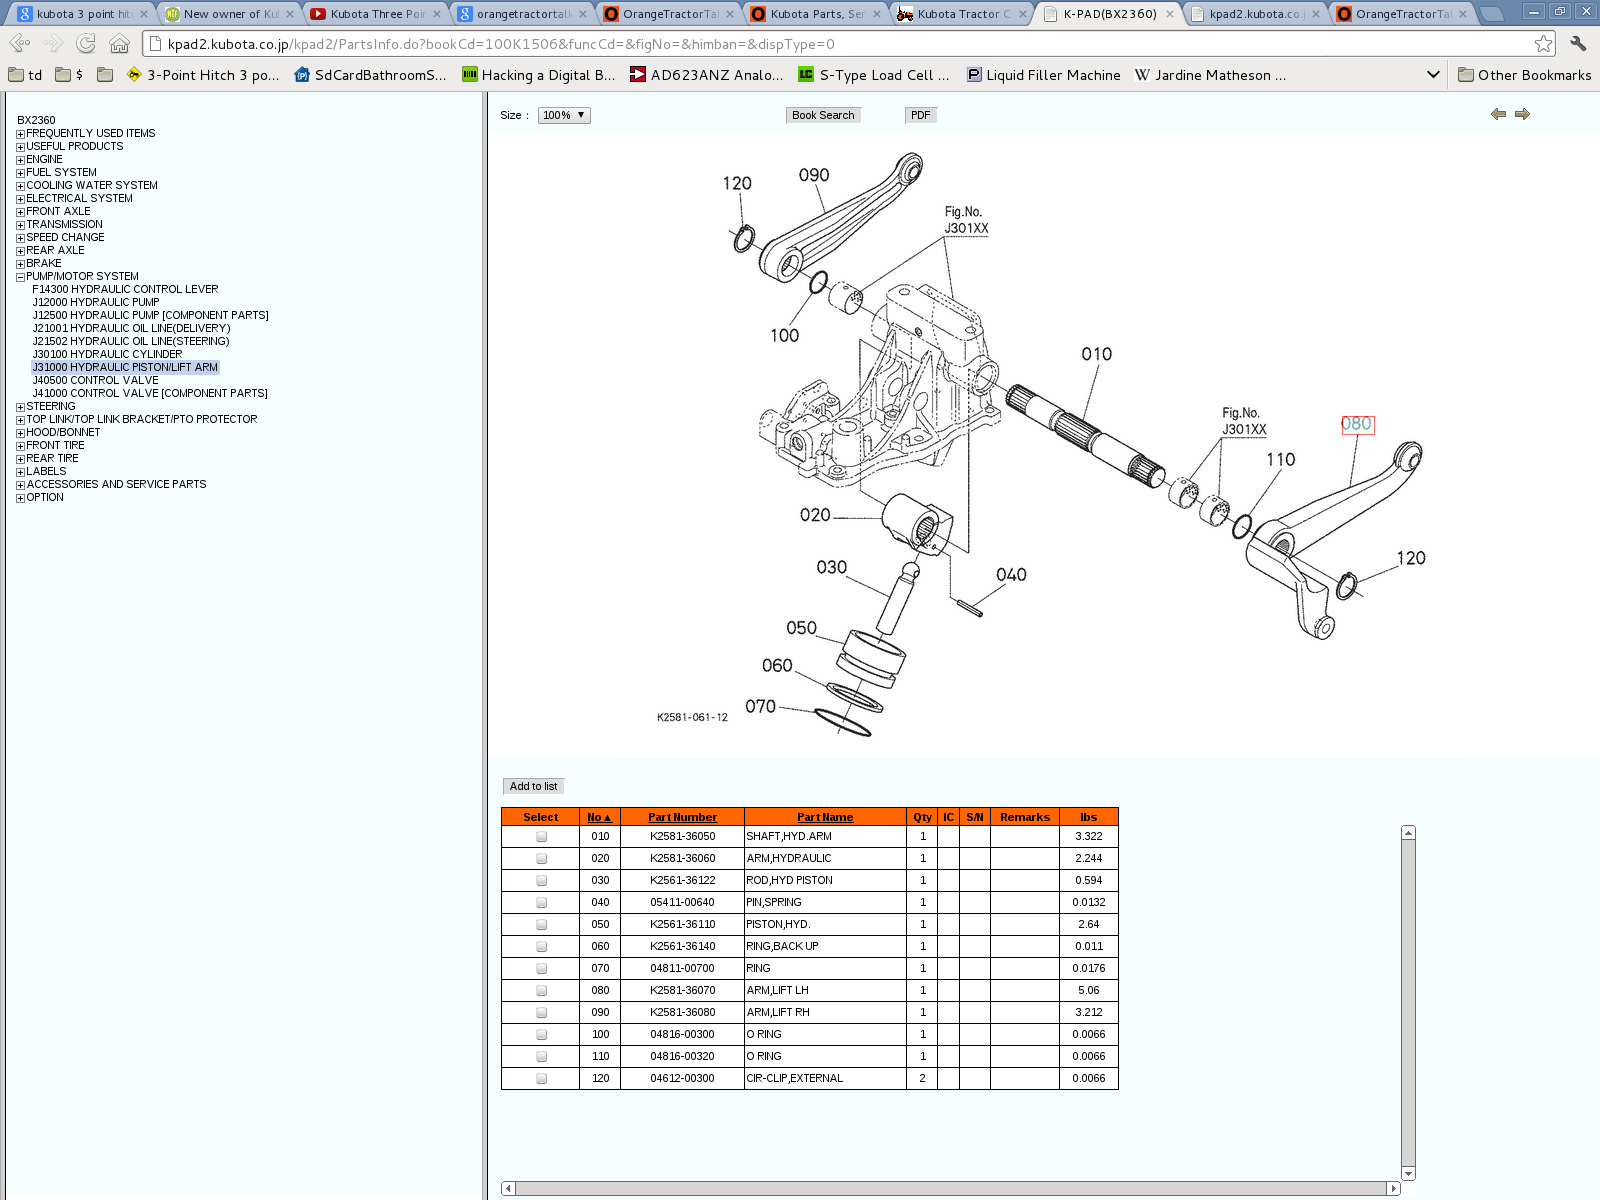Select checkbox for part 020 ARM,HYDRAULIC
Image resolution: width=1600 pixels, height=1200 pixels.
tap(542, 859)
